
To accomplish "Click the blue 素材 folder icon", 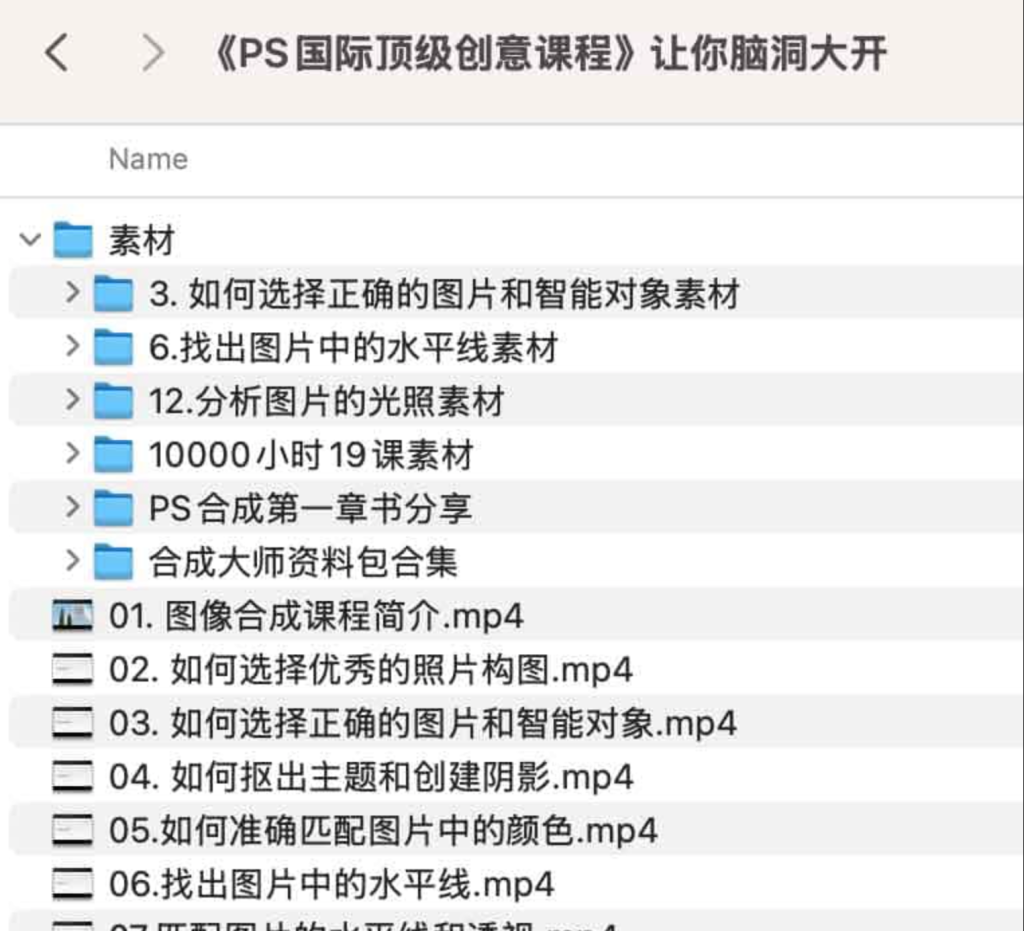I will coord(72,240).
